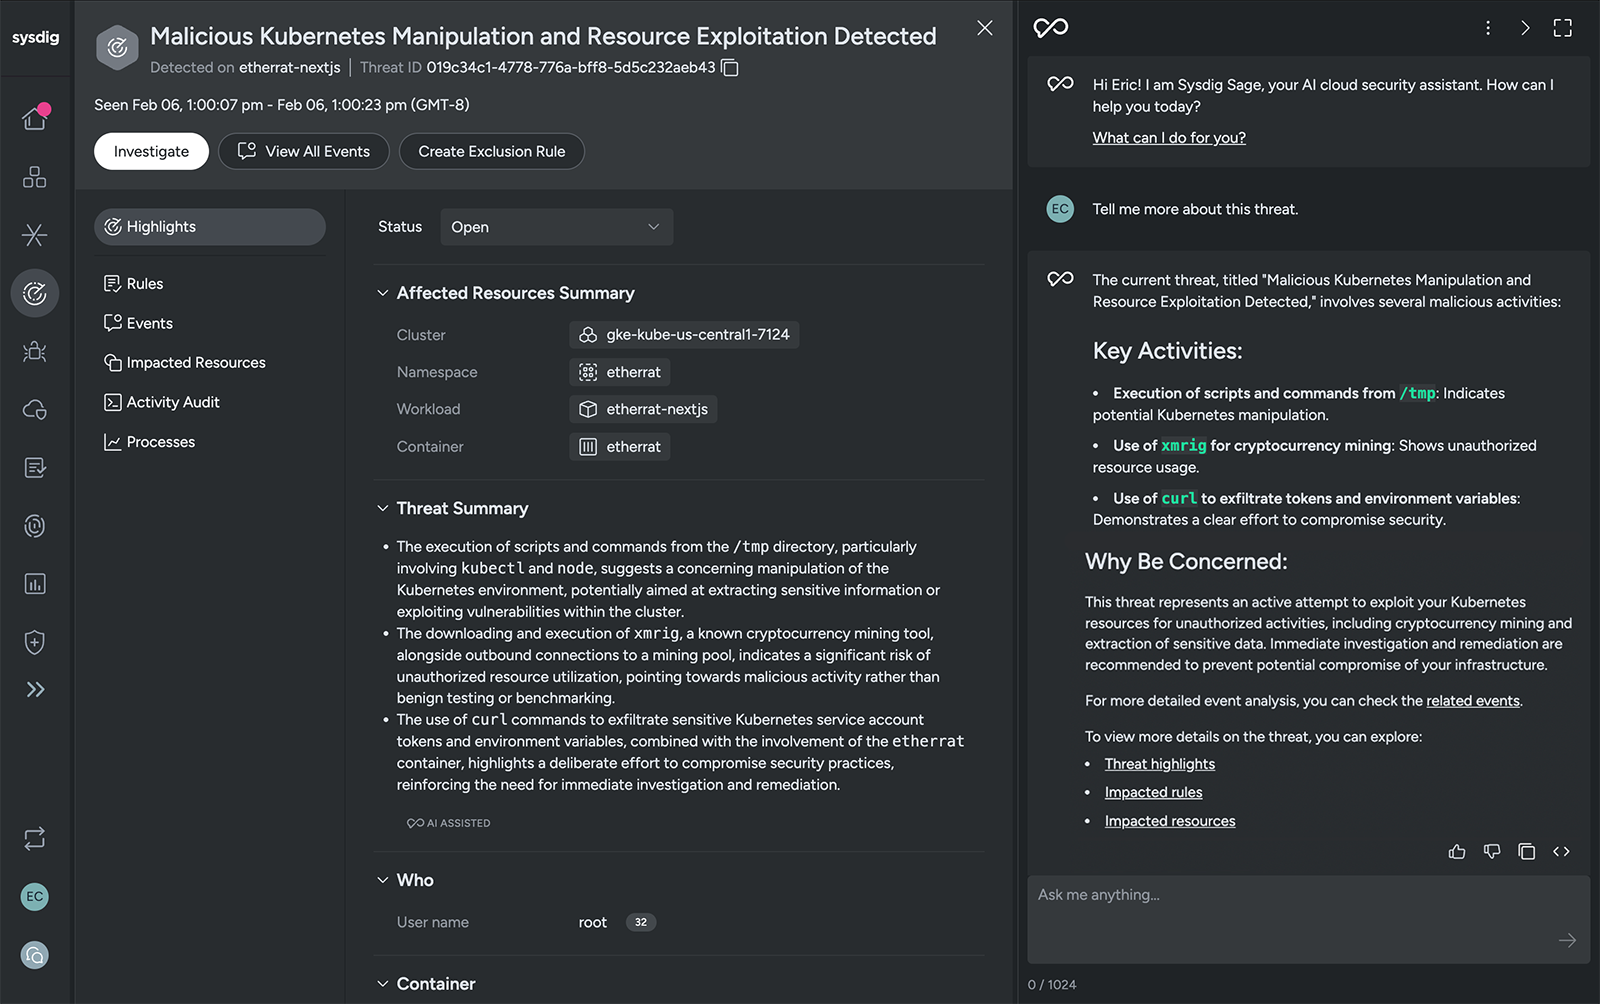
Task: Switch to the Rules tab
Action: [x=145, y=284]
